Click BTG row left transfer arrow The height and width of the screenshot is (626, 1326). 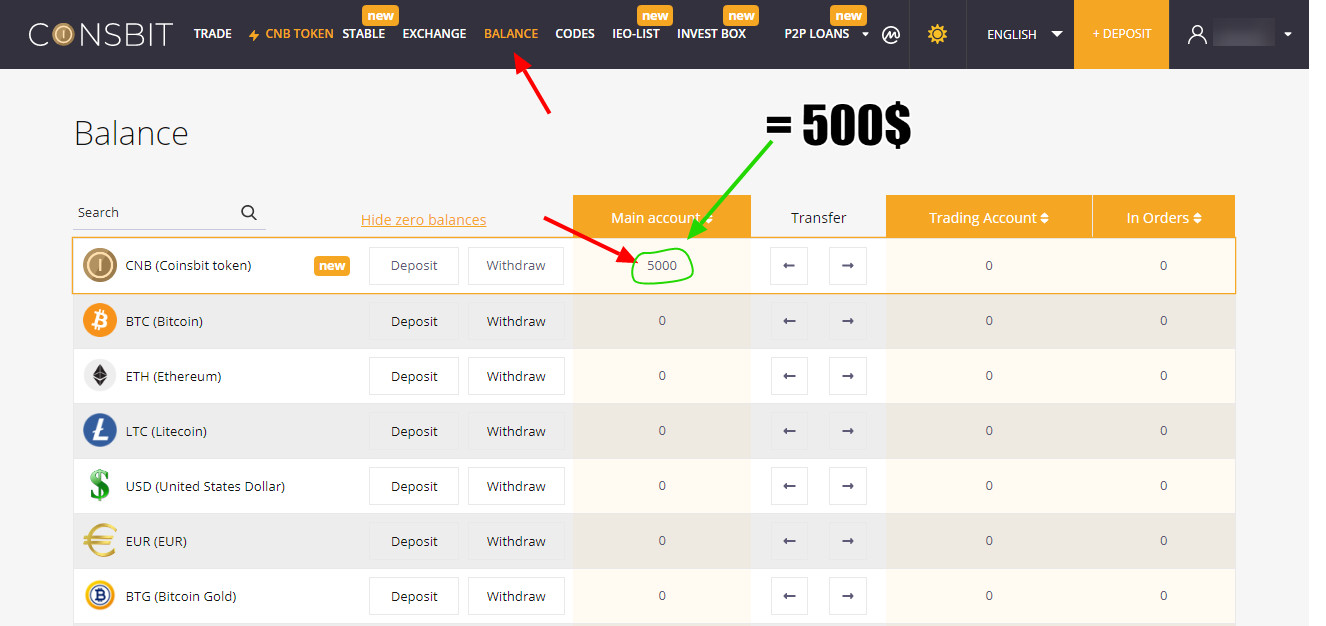coord(789,596)
